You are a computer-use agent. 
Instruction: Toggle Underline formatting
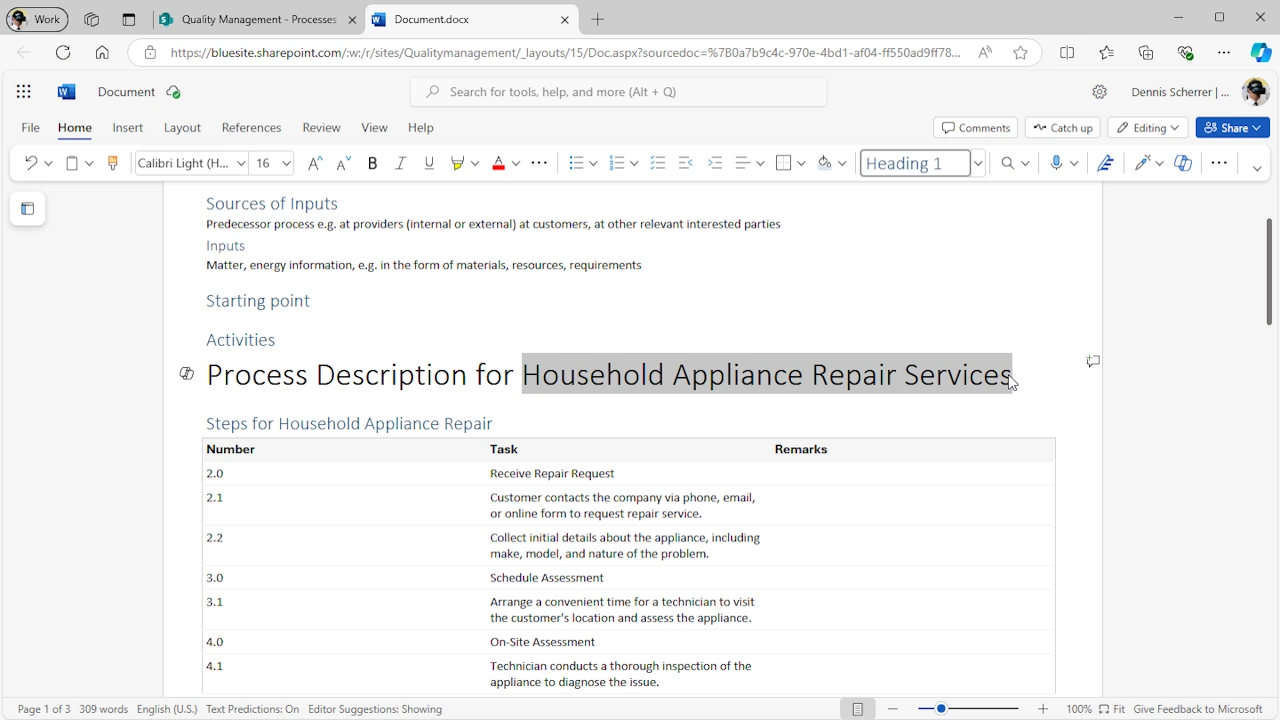pyautogui.click(x=429, y=163)
